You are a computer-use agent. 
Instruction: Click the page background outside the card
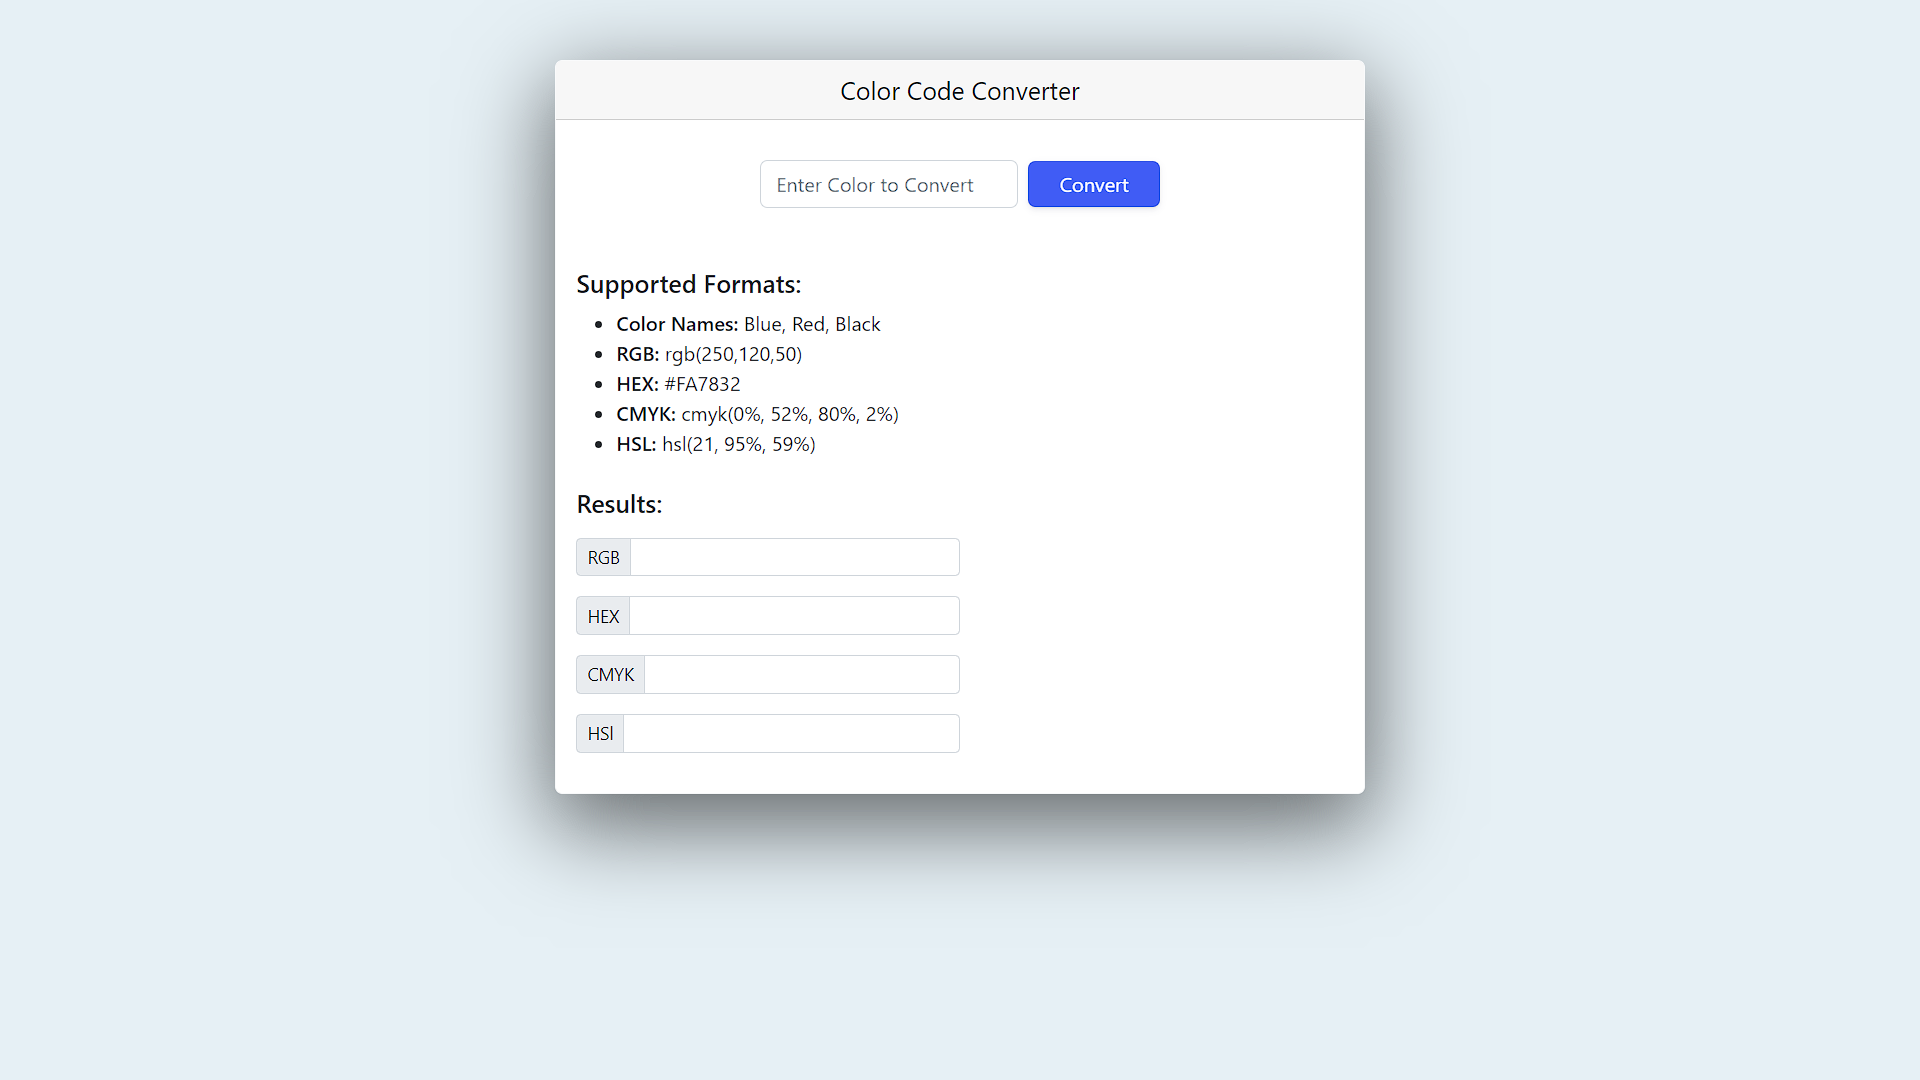pyautogui.click(x=300, y=500)
